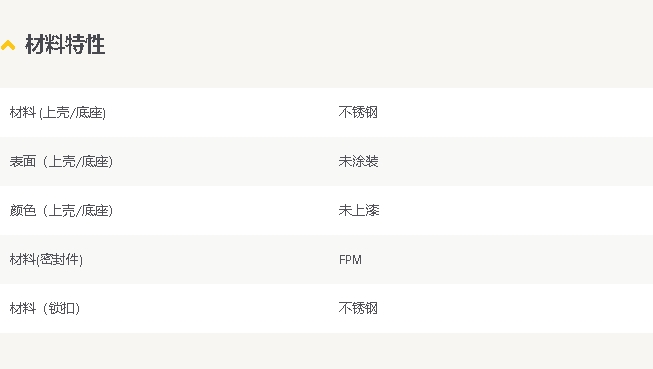
Task: Click the FPM seal material value
Action: coord(350,260)
